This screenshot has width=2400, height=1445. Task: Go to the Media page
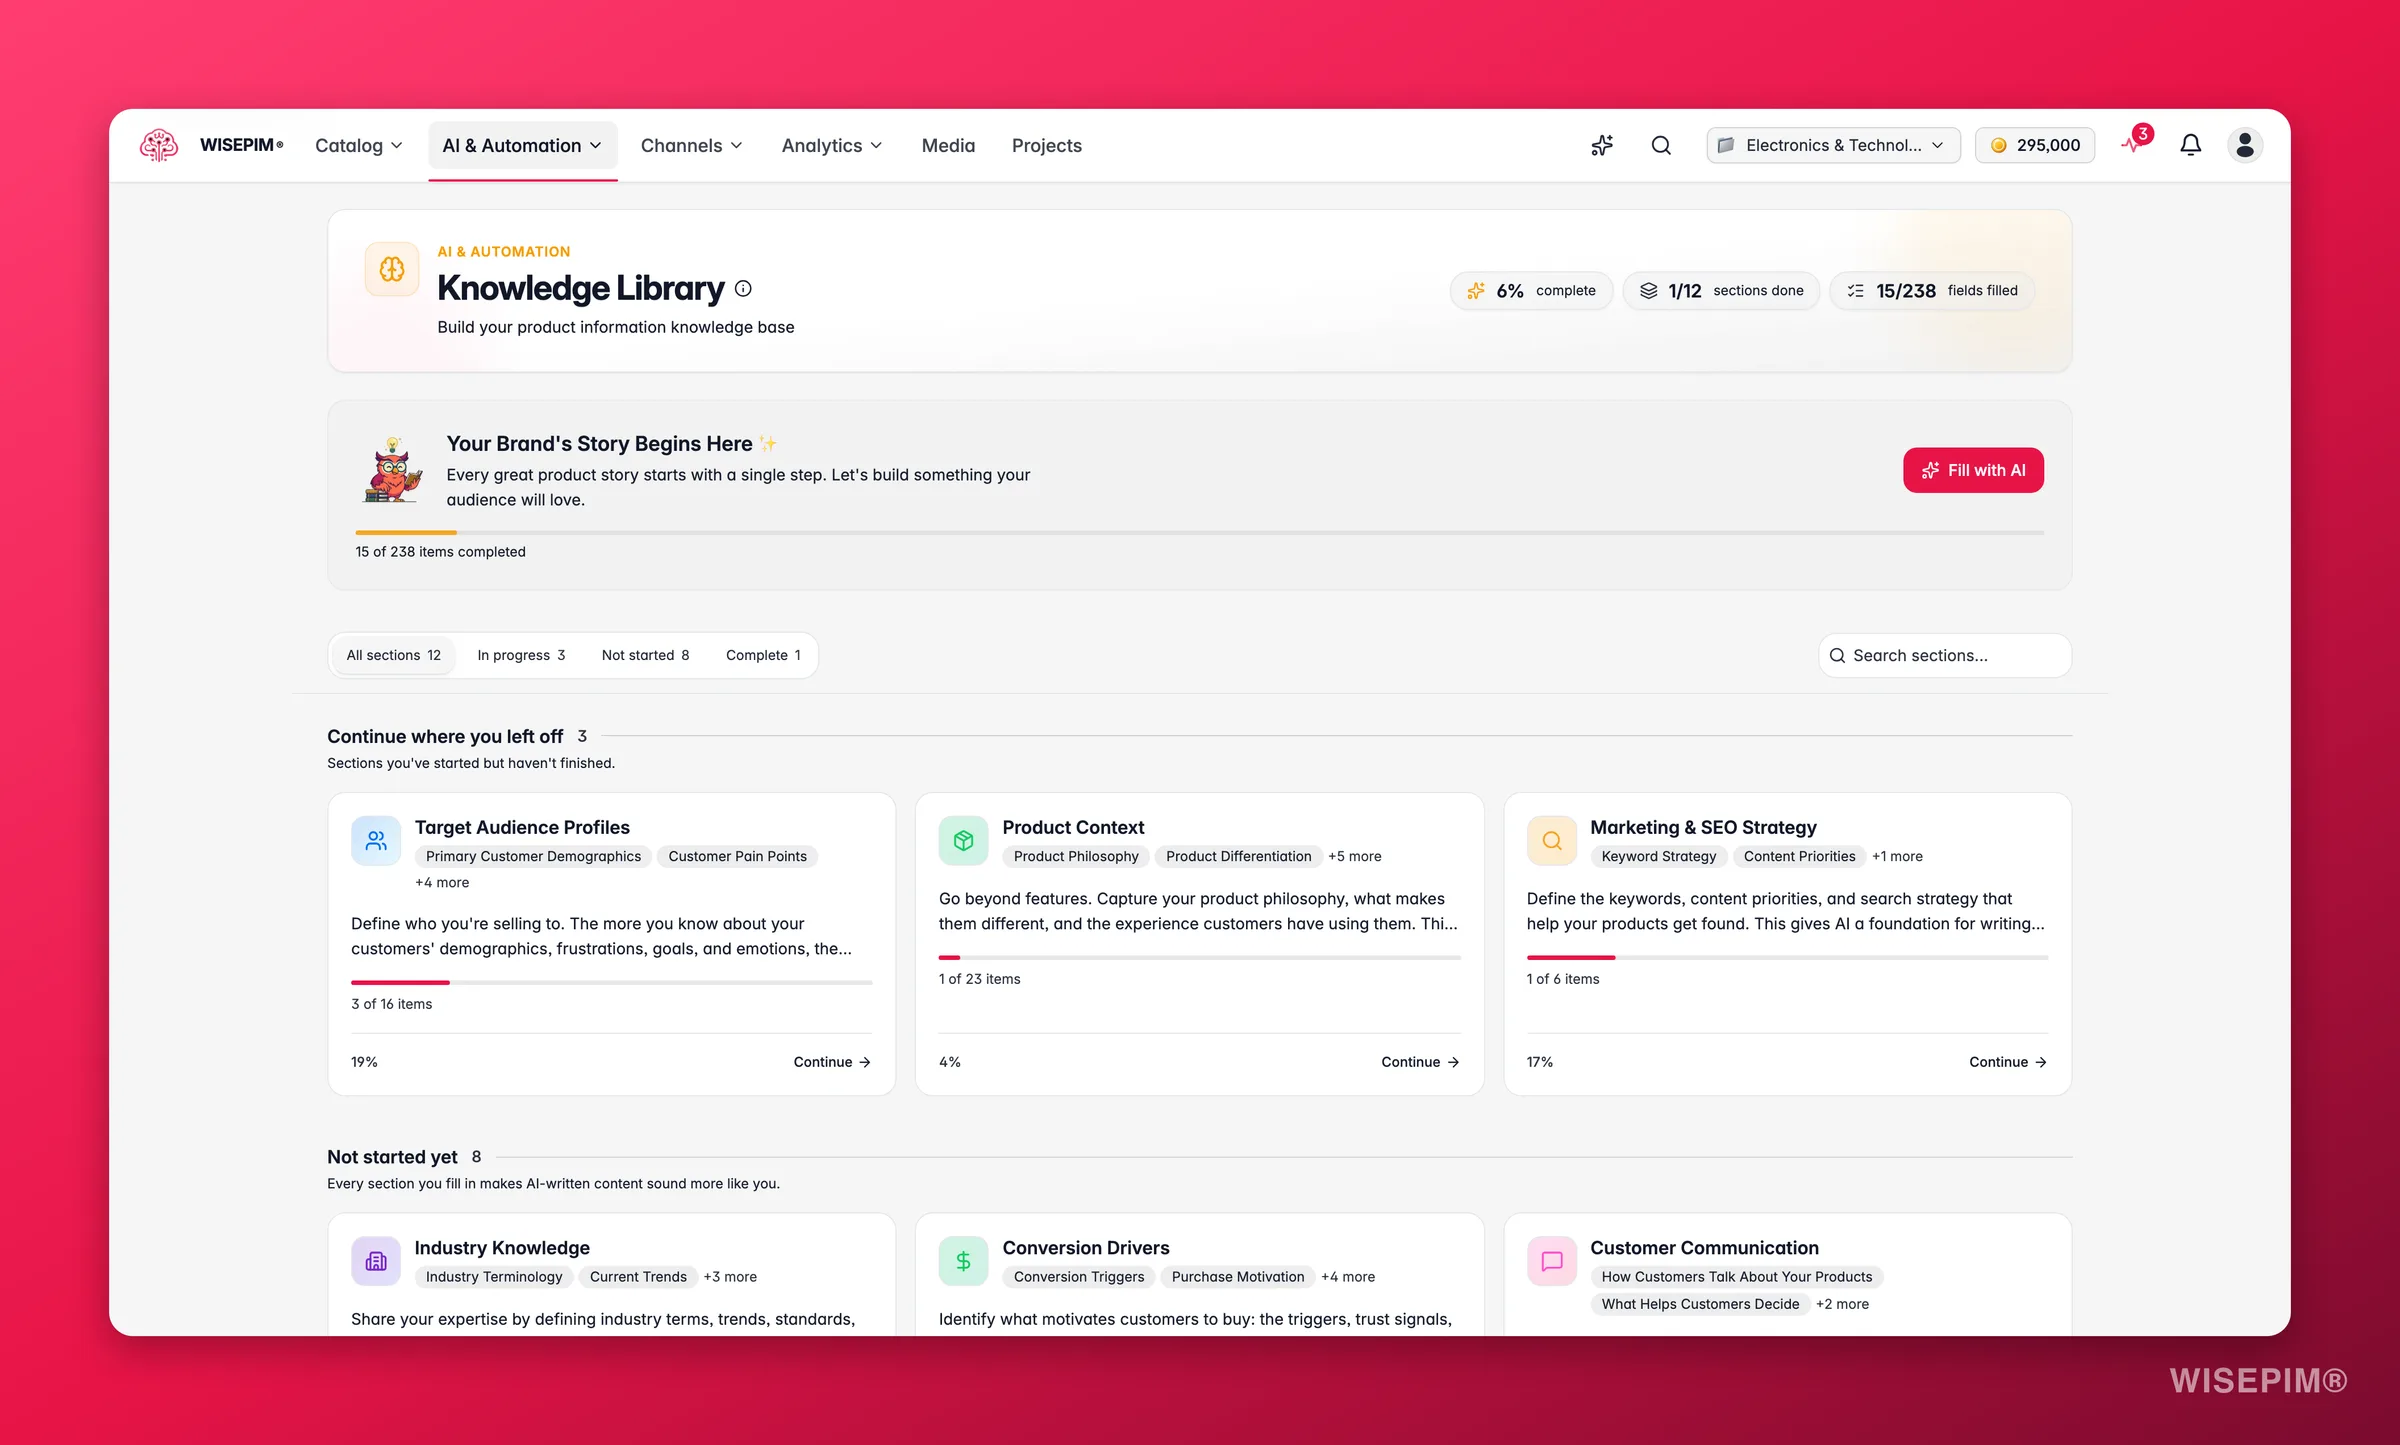[948, 145]
